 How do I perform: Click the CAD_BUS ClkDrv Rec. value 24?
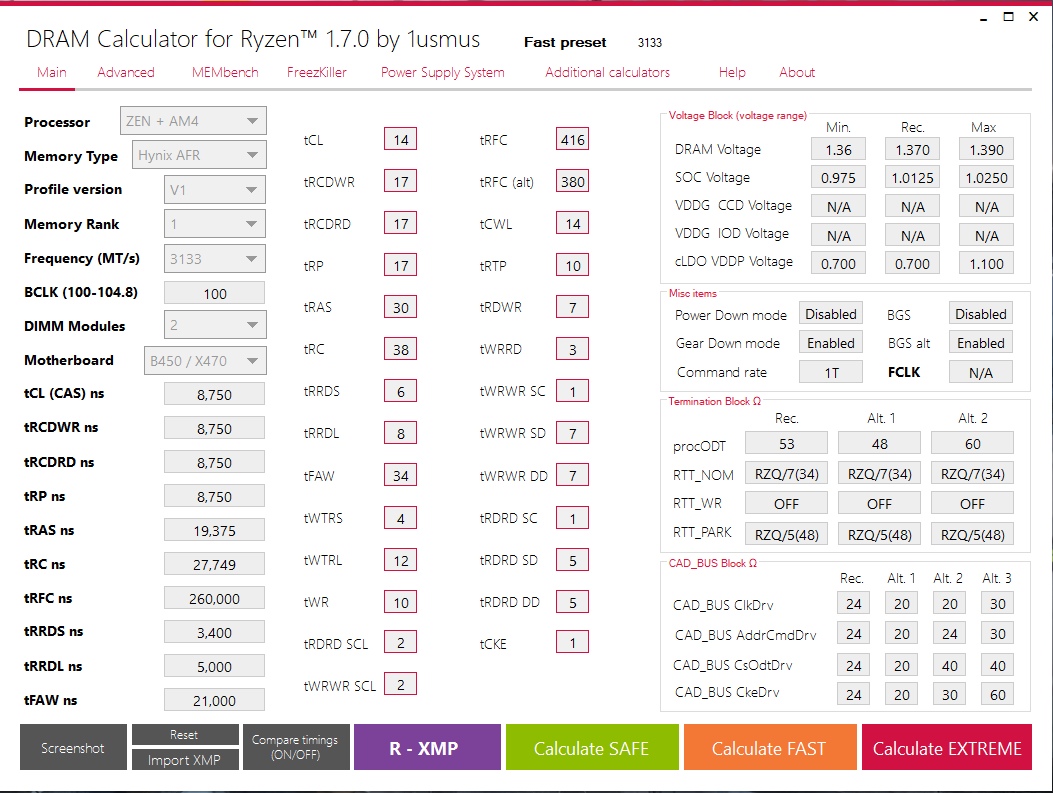(x=854, y=603)
